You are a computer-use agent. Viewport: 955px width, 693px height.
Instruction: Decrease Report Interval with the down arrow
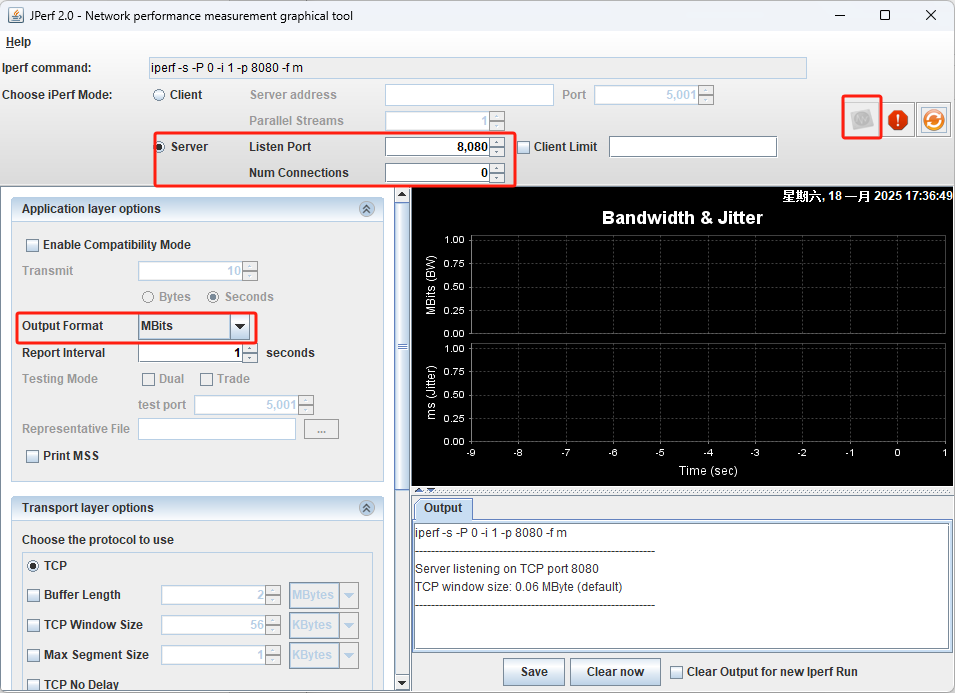tap(250, 358)
